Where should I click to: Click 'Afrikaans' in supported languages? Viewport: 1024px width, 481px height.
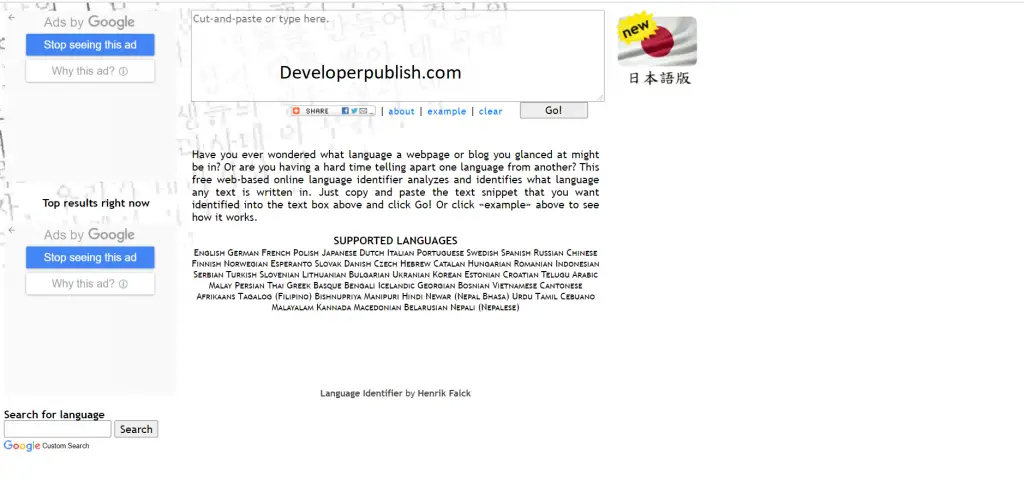pos(216,296)
